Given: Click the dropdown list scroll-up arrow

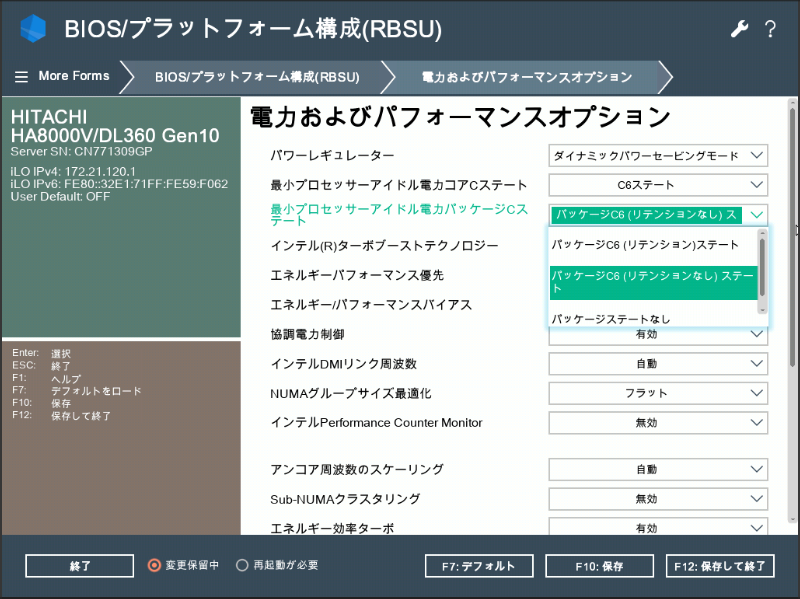Looking at the screenshot, I should [x=762, y=234].
